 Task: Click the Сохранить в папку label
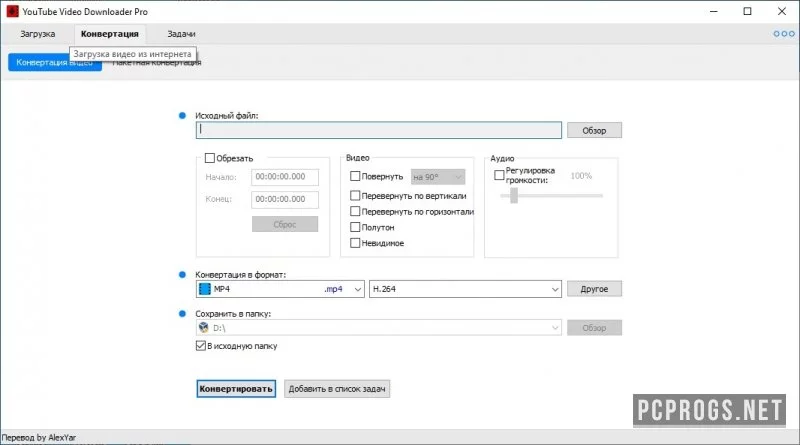tap(233, 314)
